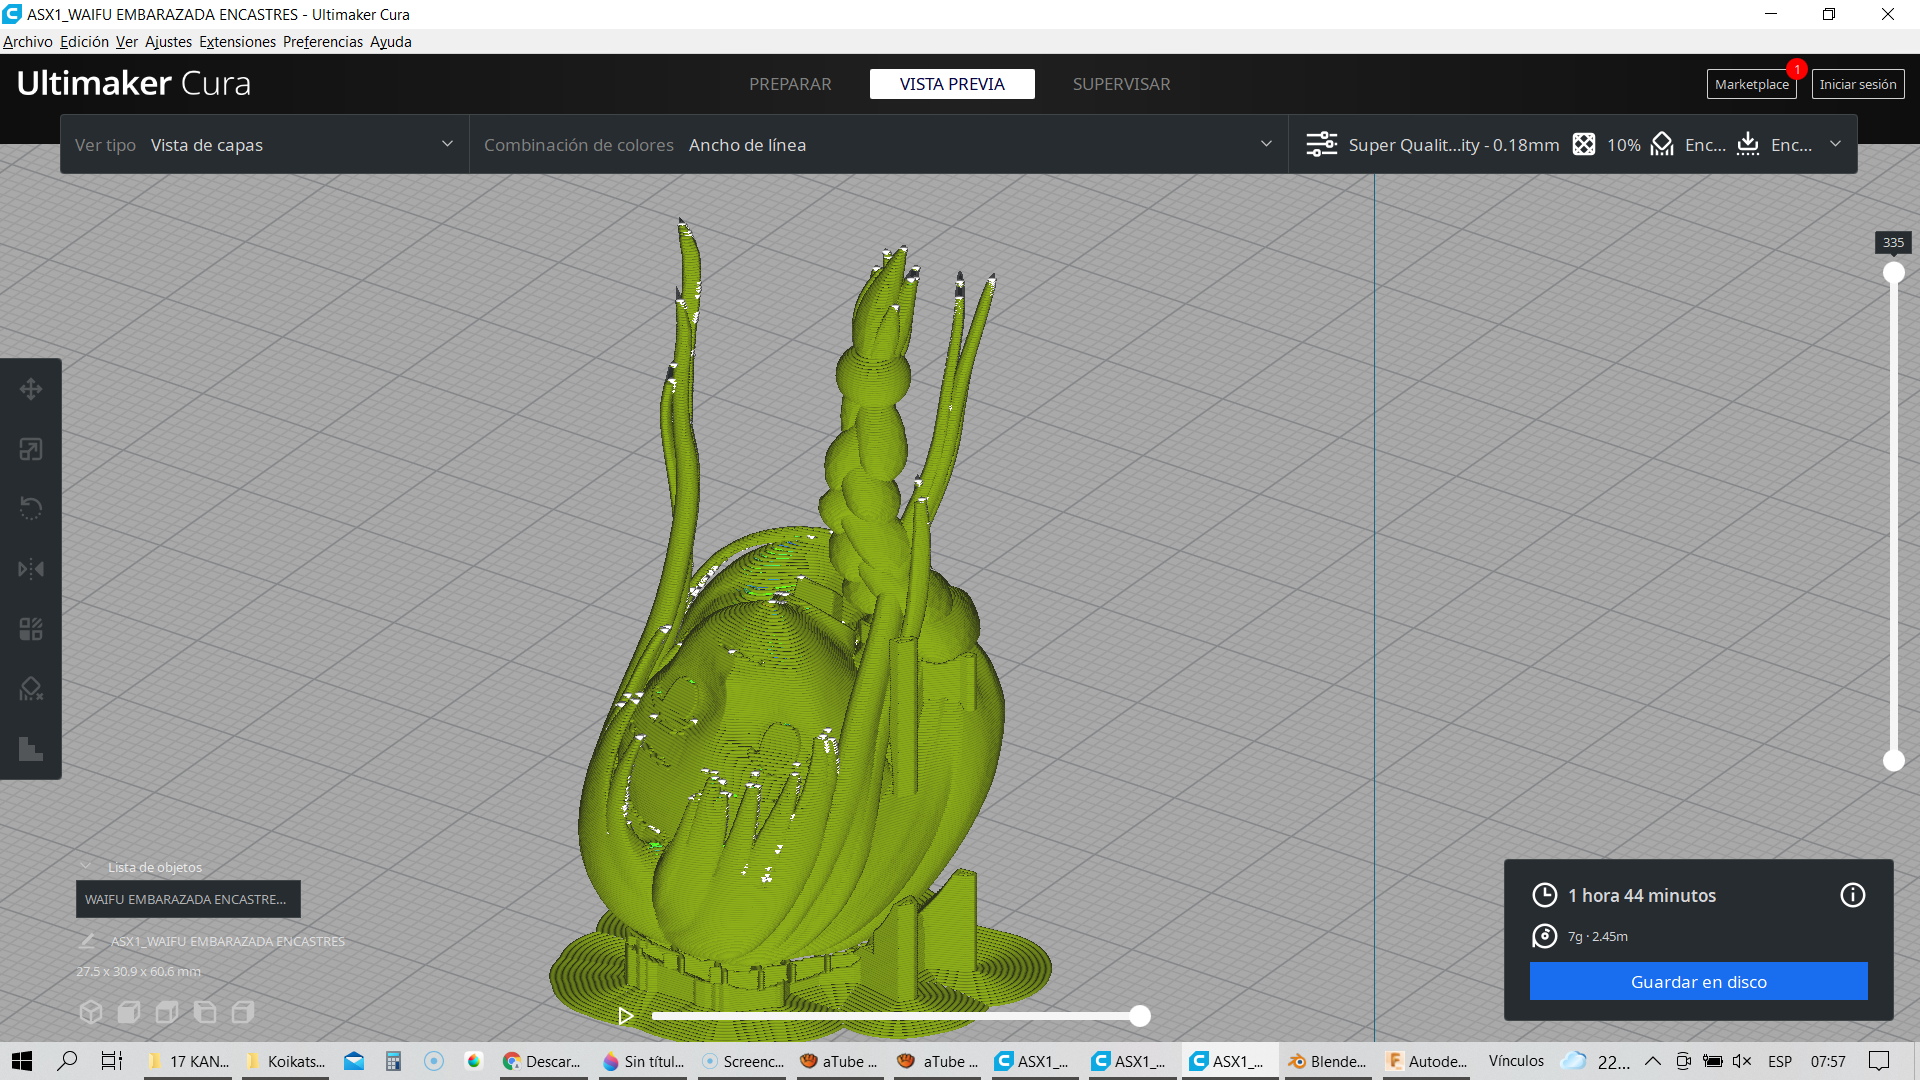Expand the print settings panel chevron
Image resolution: width=1920 pixels, height=1080 pixels.
[1836, 145]
